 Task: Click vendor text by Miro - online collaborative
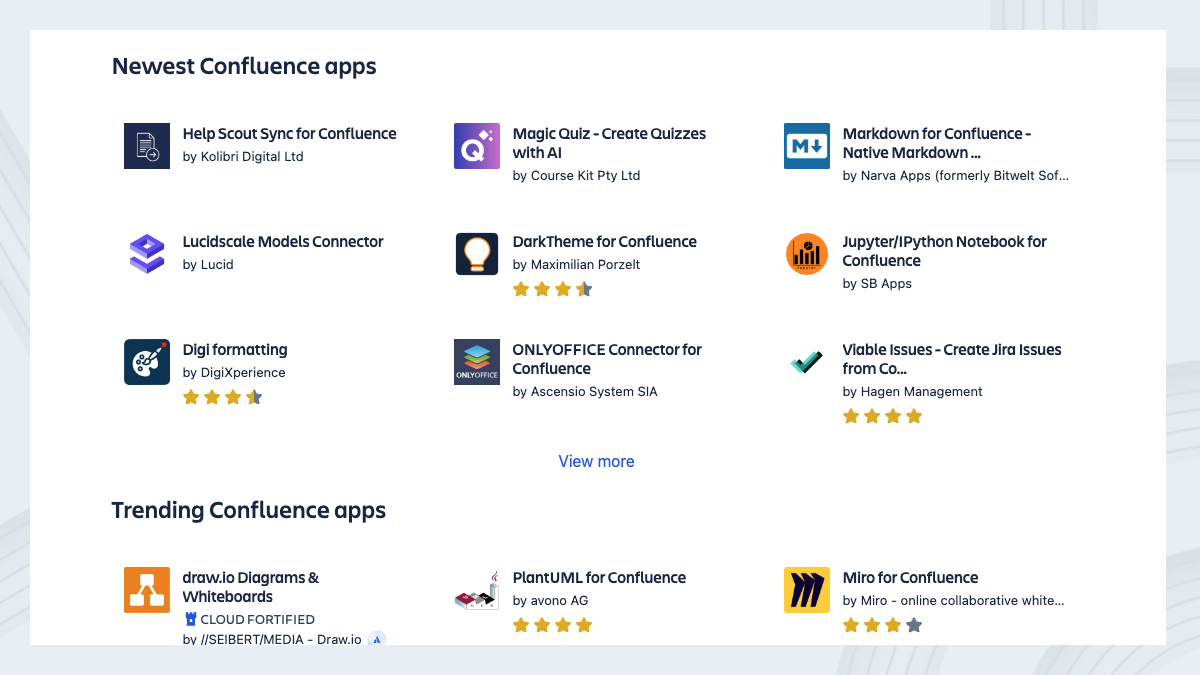(x=954, y=601)
